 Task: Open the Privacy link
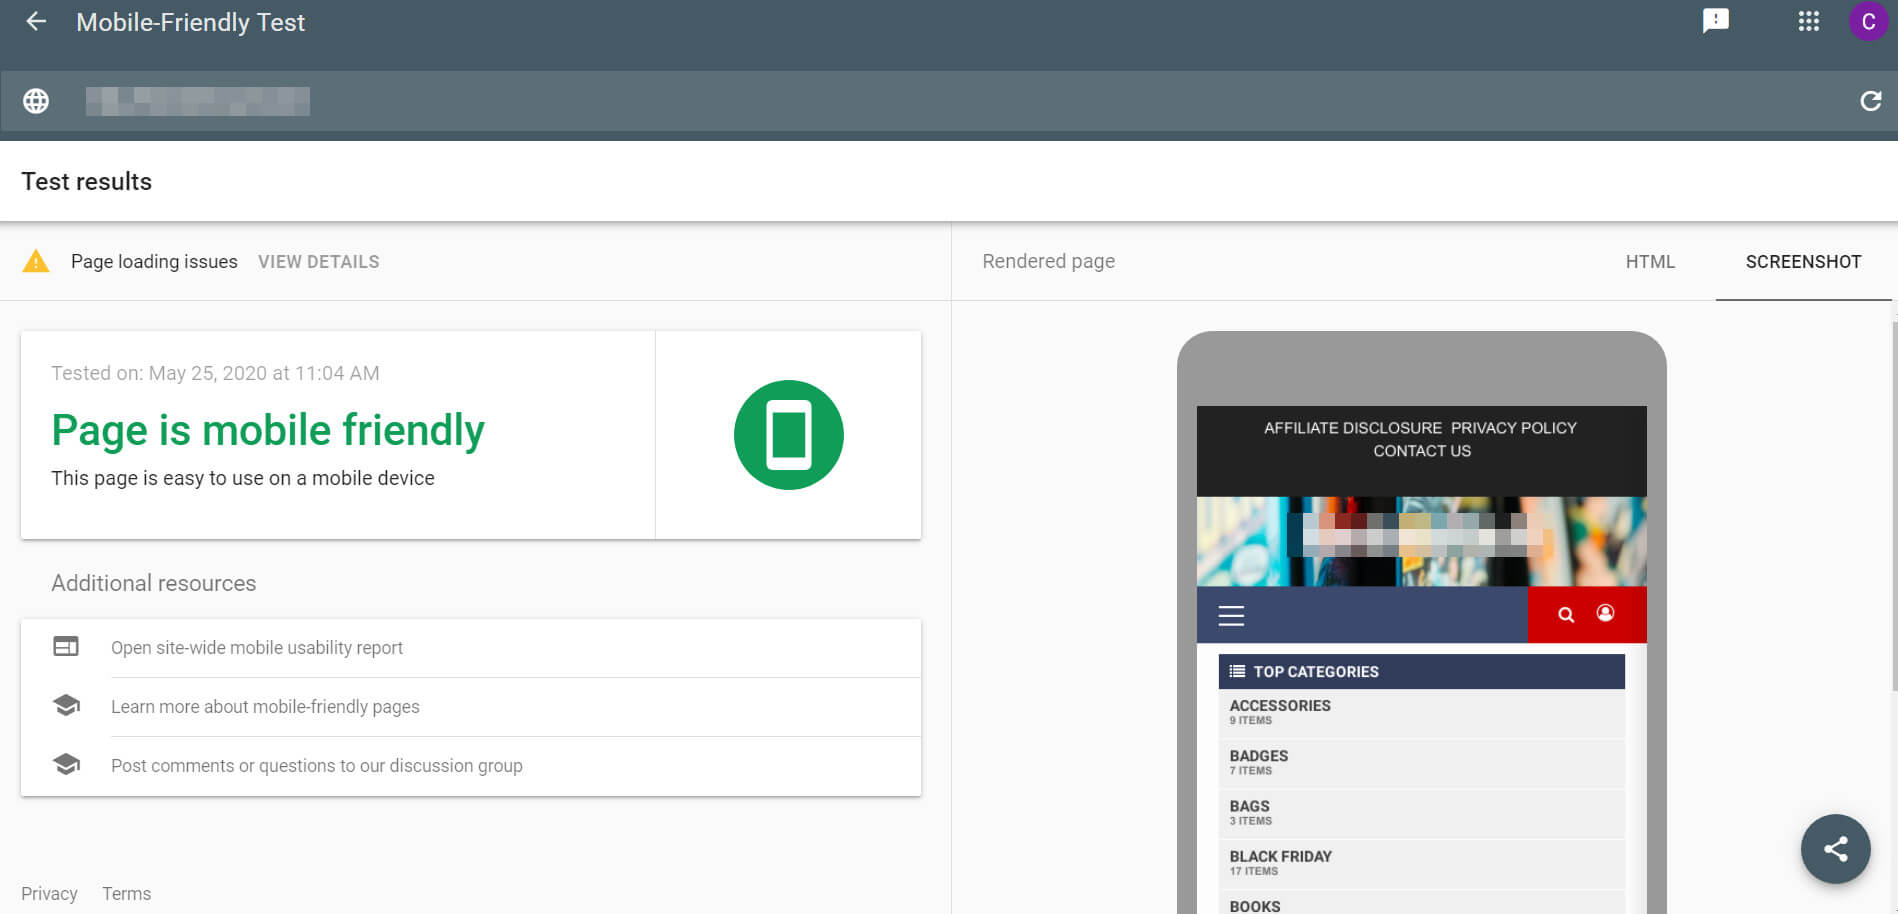coord(49,894)
